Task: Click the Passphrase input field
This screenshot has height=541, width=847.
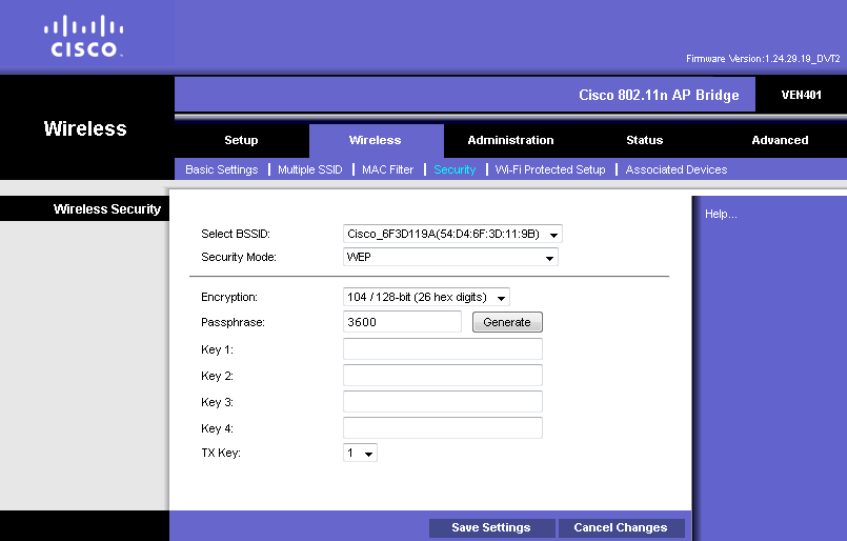Action: click(x=402, y=322)
